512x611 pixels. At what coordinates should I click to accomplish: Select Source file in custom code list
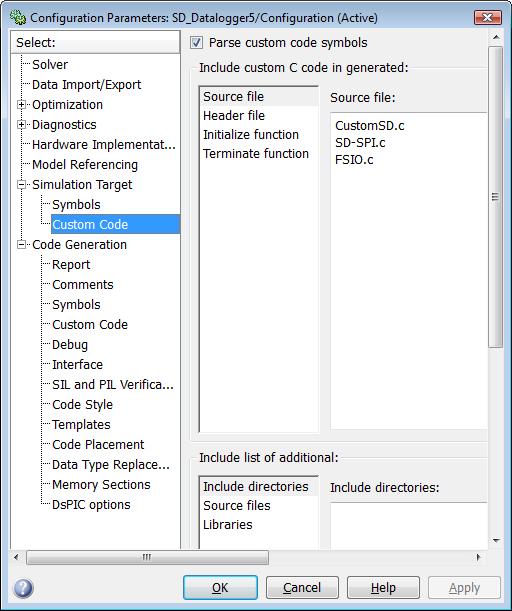click(259, 96)
